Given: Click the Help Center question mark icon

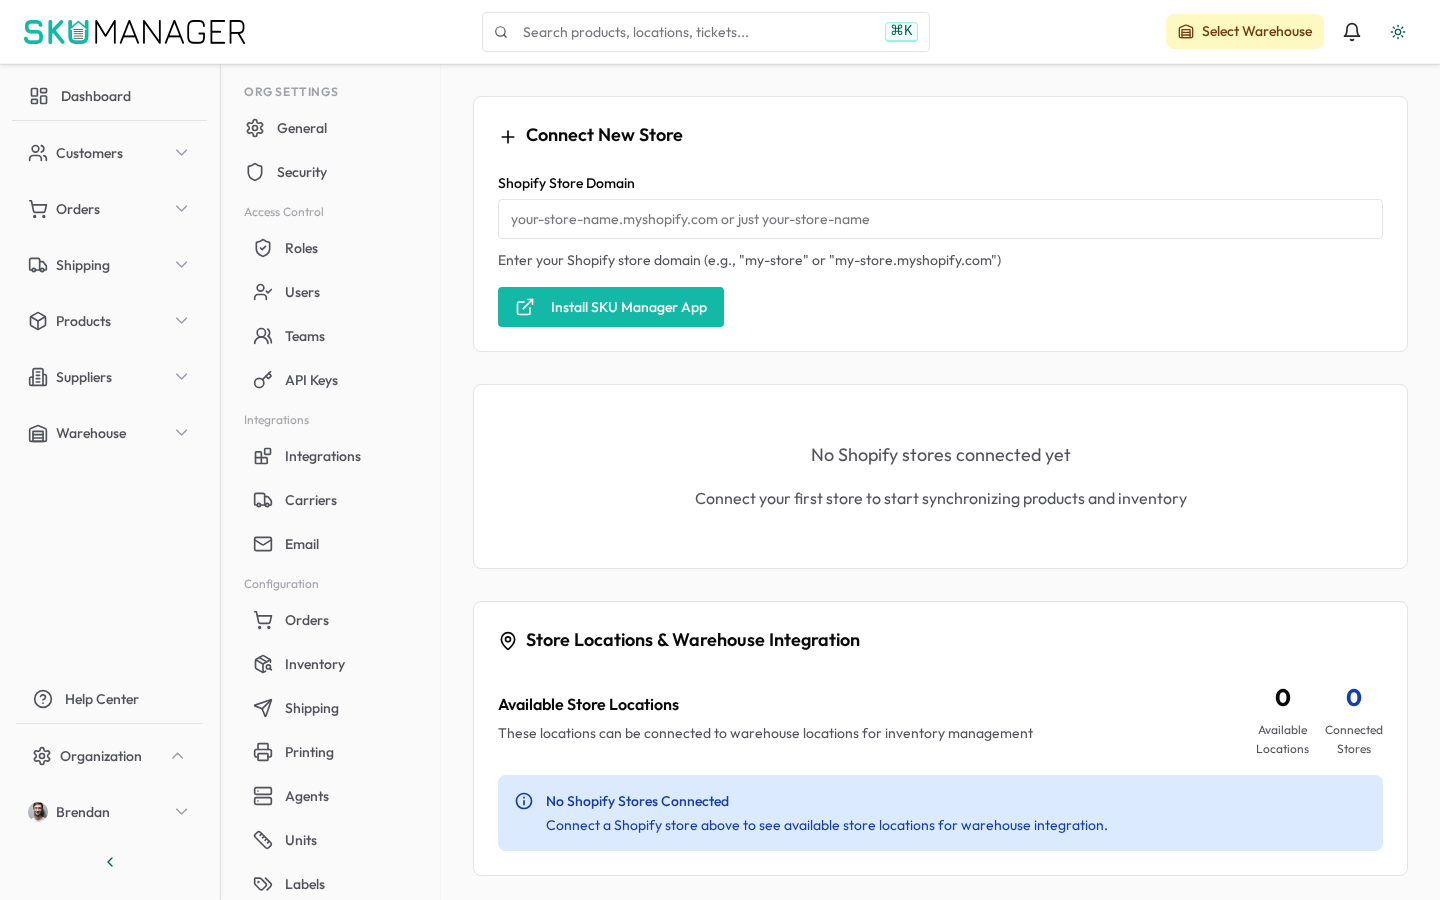Looking at the screenshot, I should [43, 699].
